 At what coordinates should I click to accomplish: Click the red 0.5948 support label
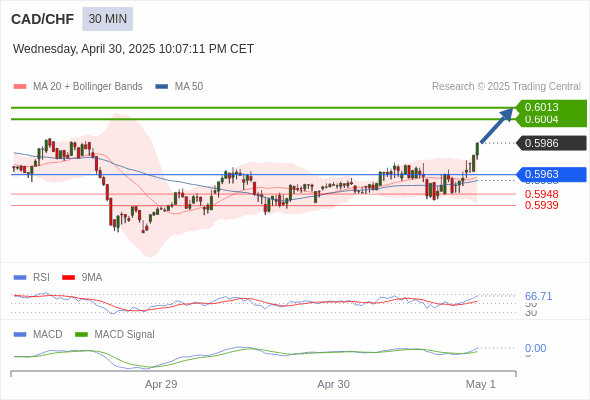(x=541, y=194)
